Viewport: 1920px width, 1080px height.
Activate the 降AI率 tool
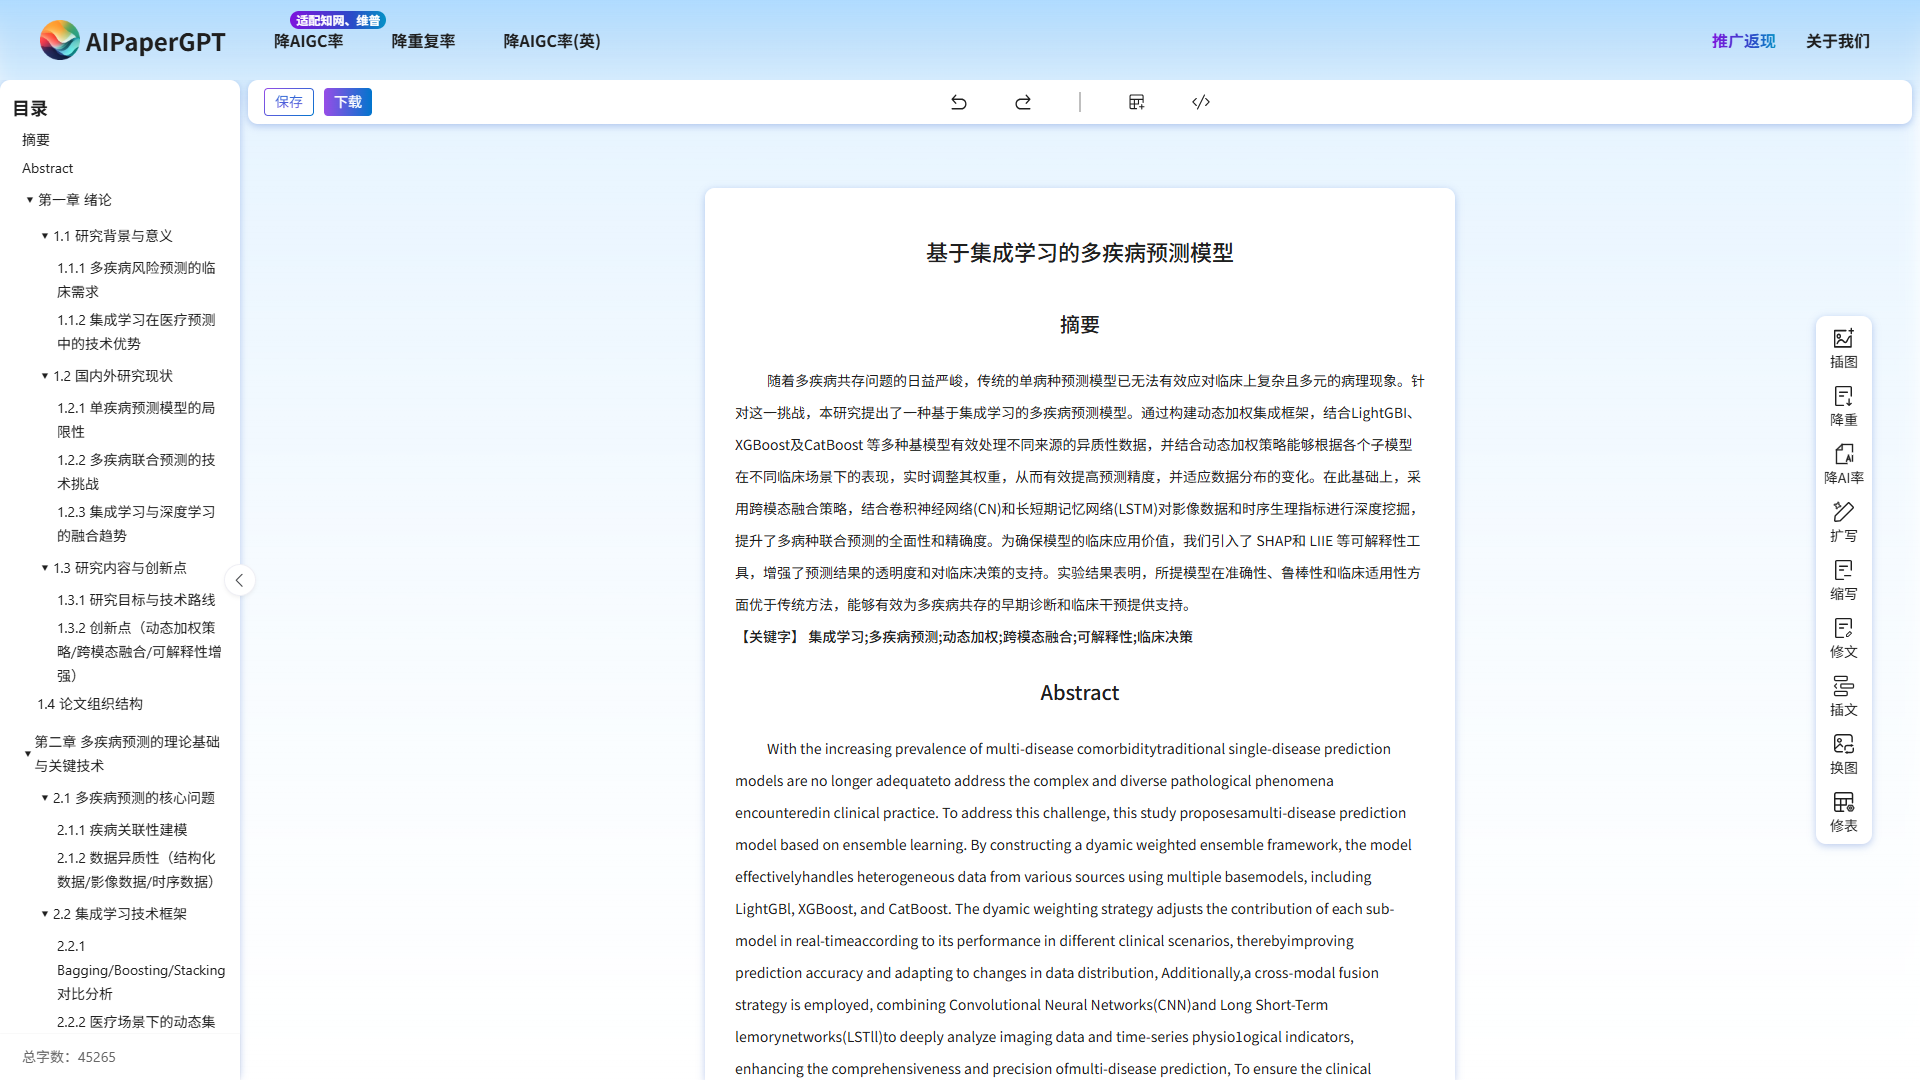click(x=1844, y=464)
